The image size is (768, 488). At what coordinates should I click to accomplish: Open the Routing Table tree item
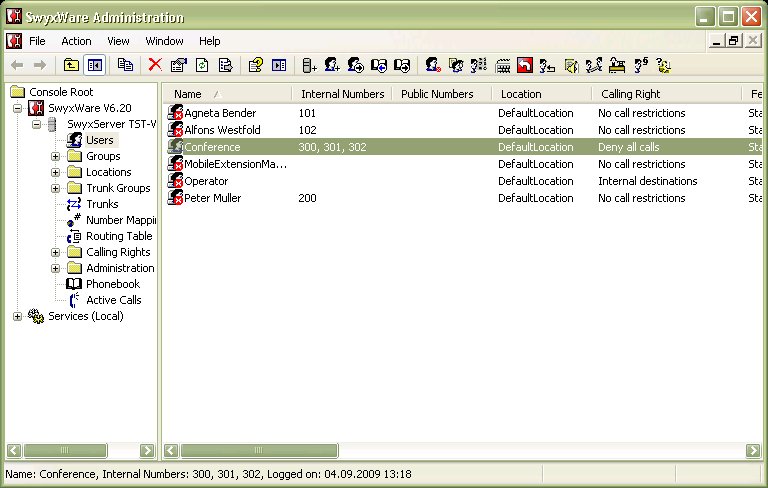click(x=119, y=236)
